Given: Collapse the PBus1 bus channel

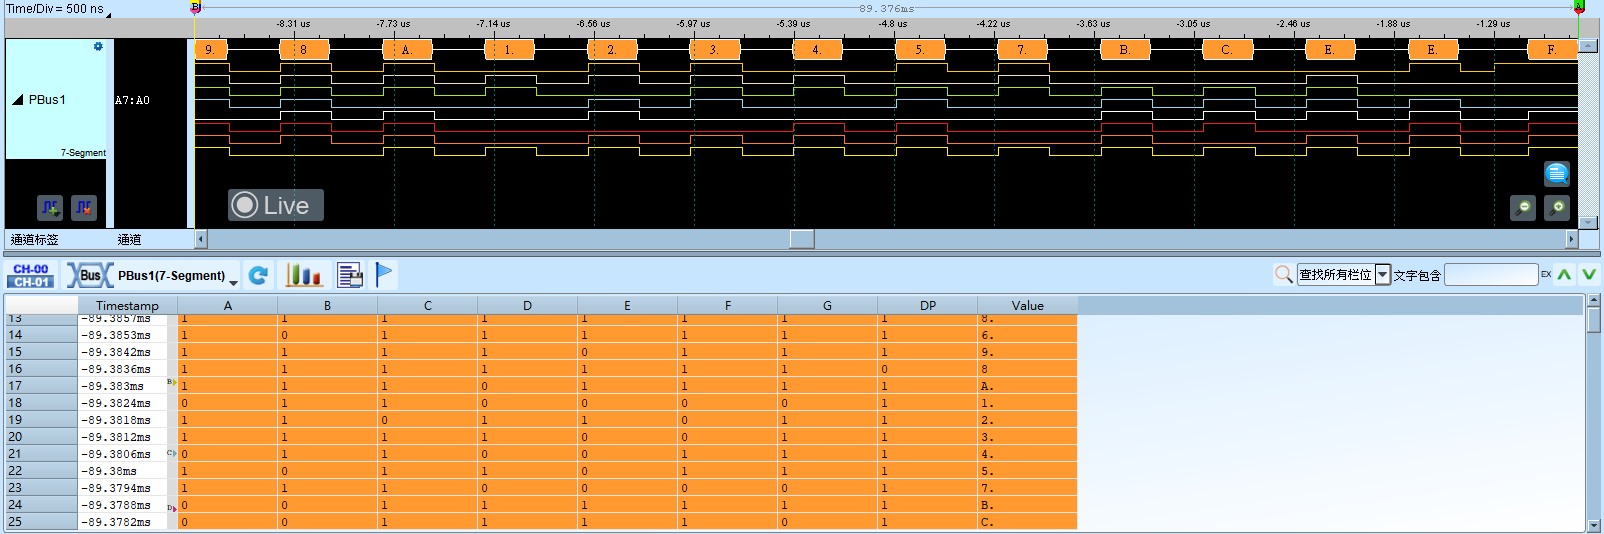Looking at the screenshot, I should point(17,100).
